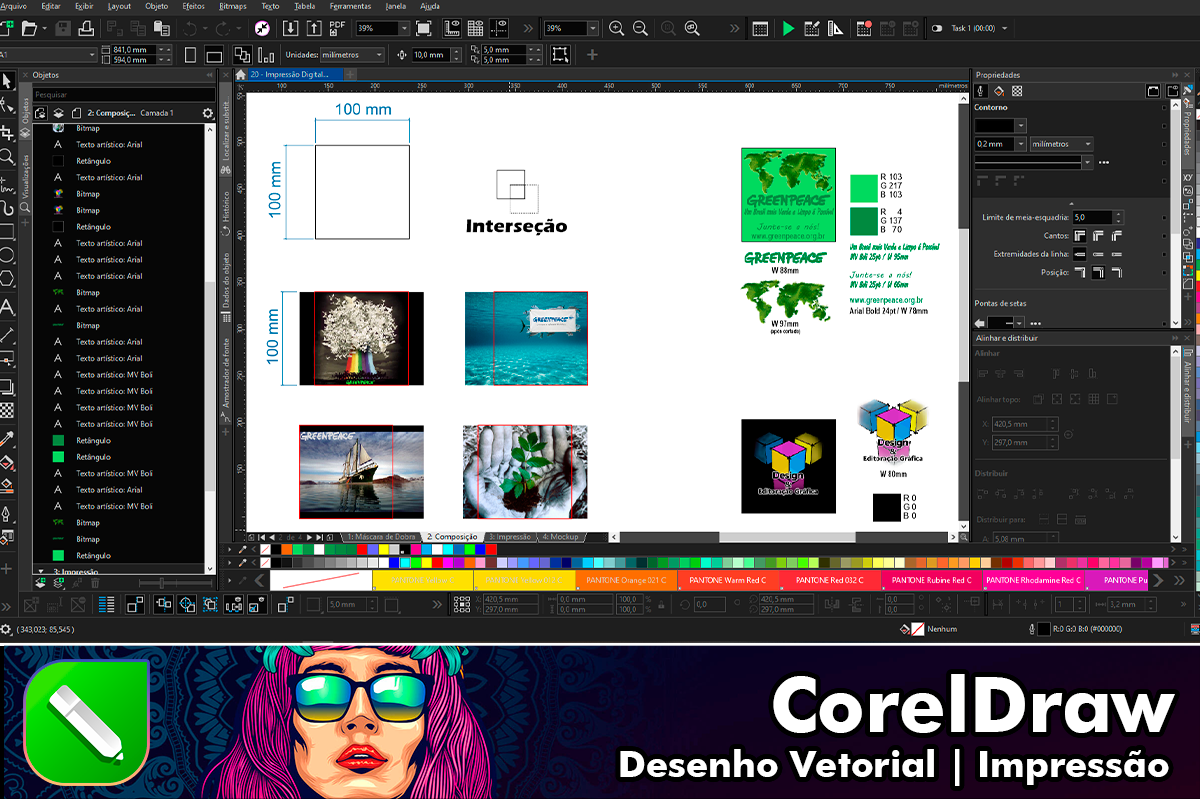Go to the next page arrow
This screenshot has width=1200, height=800.
(310, 537)
